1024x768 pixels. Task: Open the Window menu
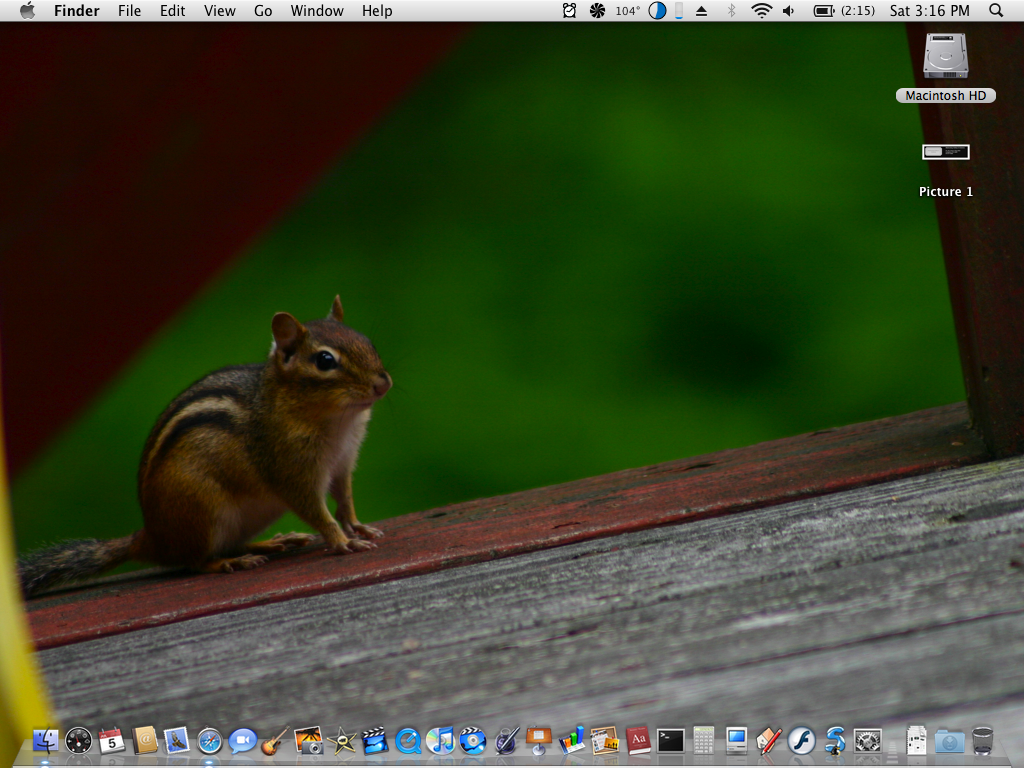317,10
